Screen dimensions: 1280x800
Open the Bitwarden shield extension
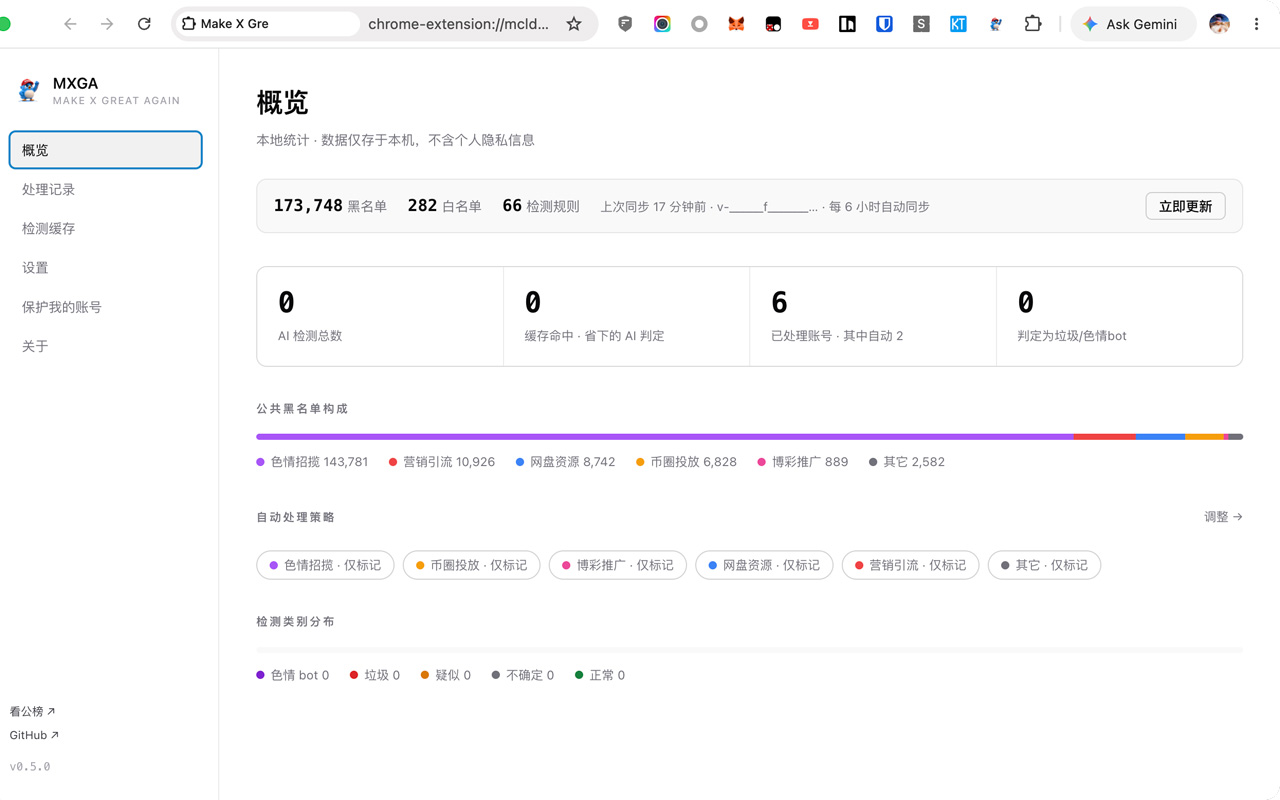click(x=884, y=24)
